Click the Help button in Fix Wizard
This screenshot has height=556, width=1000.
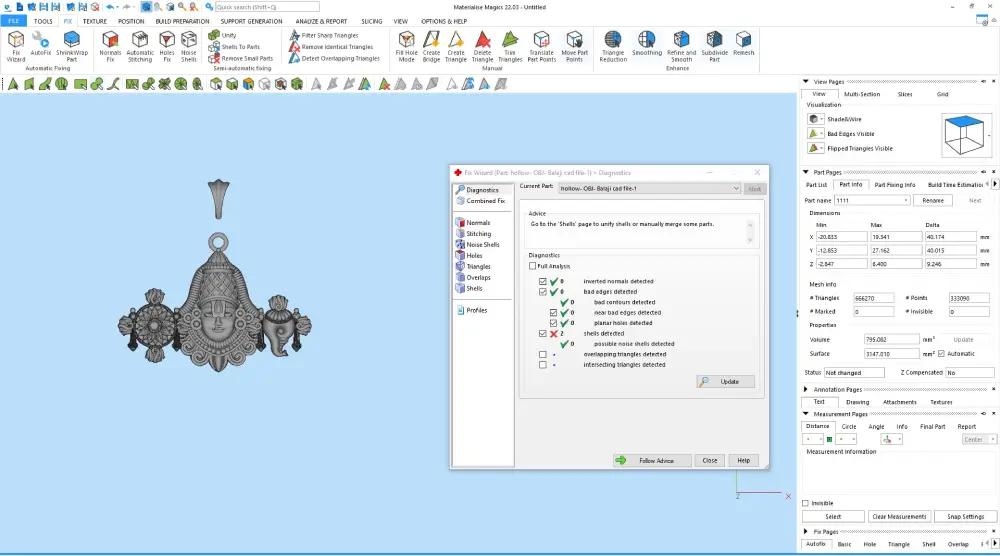point(744,460)
